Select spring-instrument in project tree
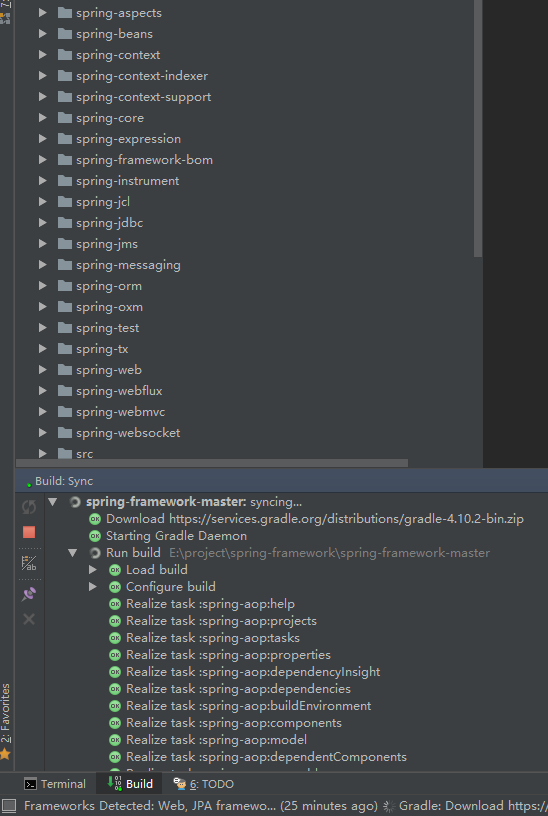The image size is (548, 816). [x=128, y=181]
